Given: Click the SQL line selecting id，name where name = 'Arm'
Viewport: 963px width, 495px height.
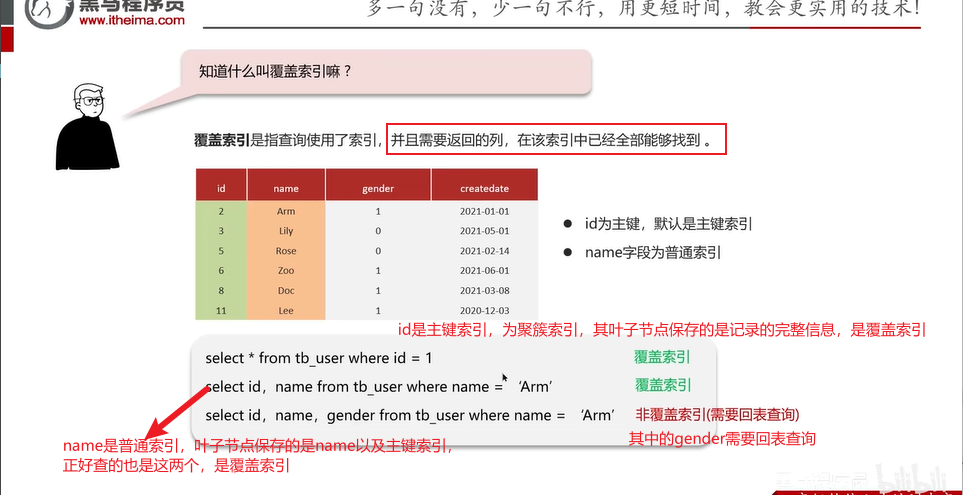Looking at the screenshot, I should (379, 386).
